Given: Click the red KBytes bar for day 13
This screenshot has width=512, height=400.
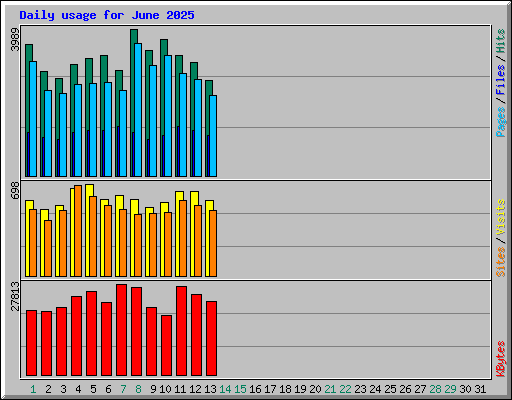Looking at the screenshot, I should [211, 338].
